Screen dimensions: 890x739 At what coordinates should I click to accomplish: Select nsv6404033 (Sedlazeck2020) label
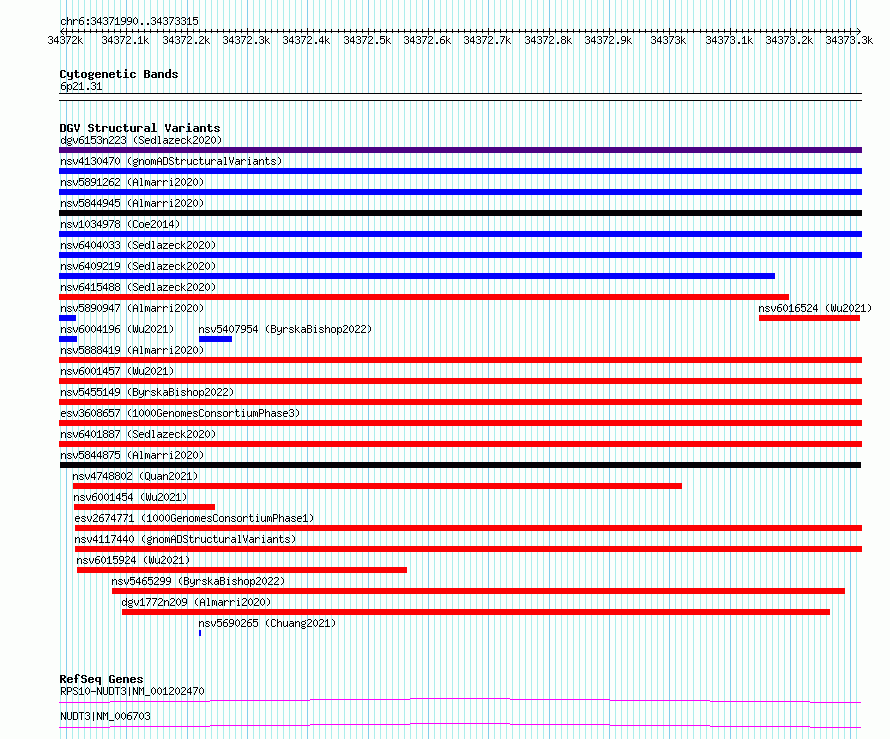pos(138,245)
